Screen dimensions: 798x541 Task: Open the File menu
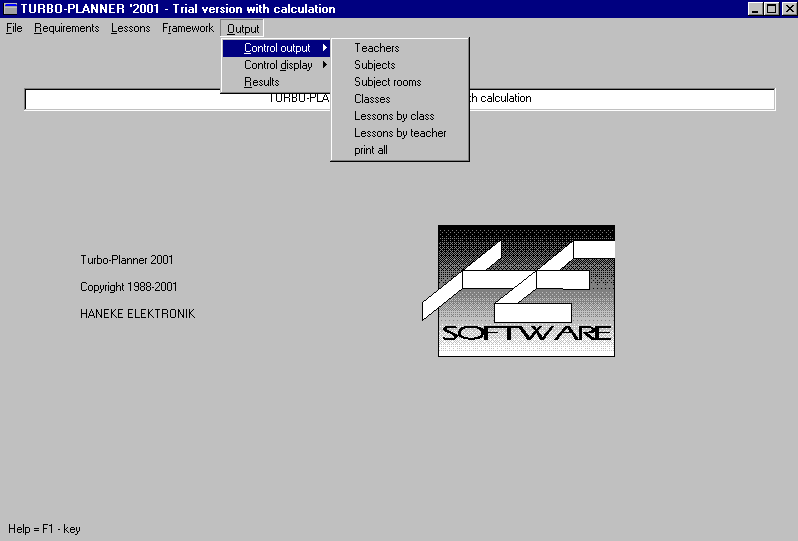[14, 28]
